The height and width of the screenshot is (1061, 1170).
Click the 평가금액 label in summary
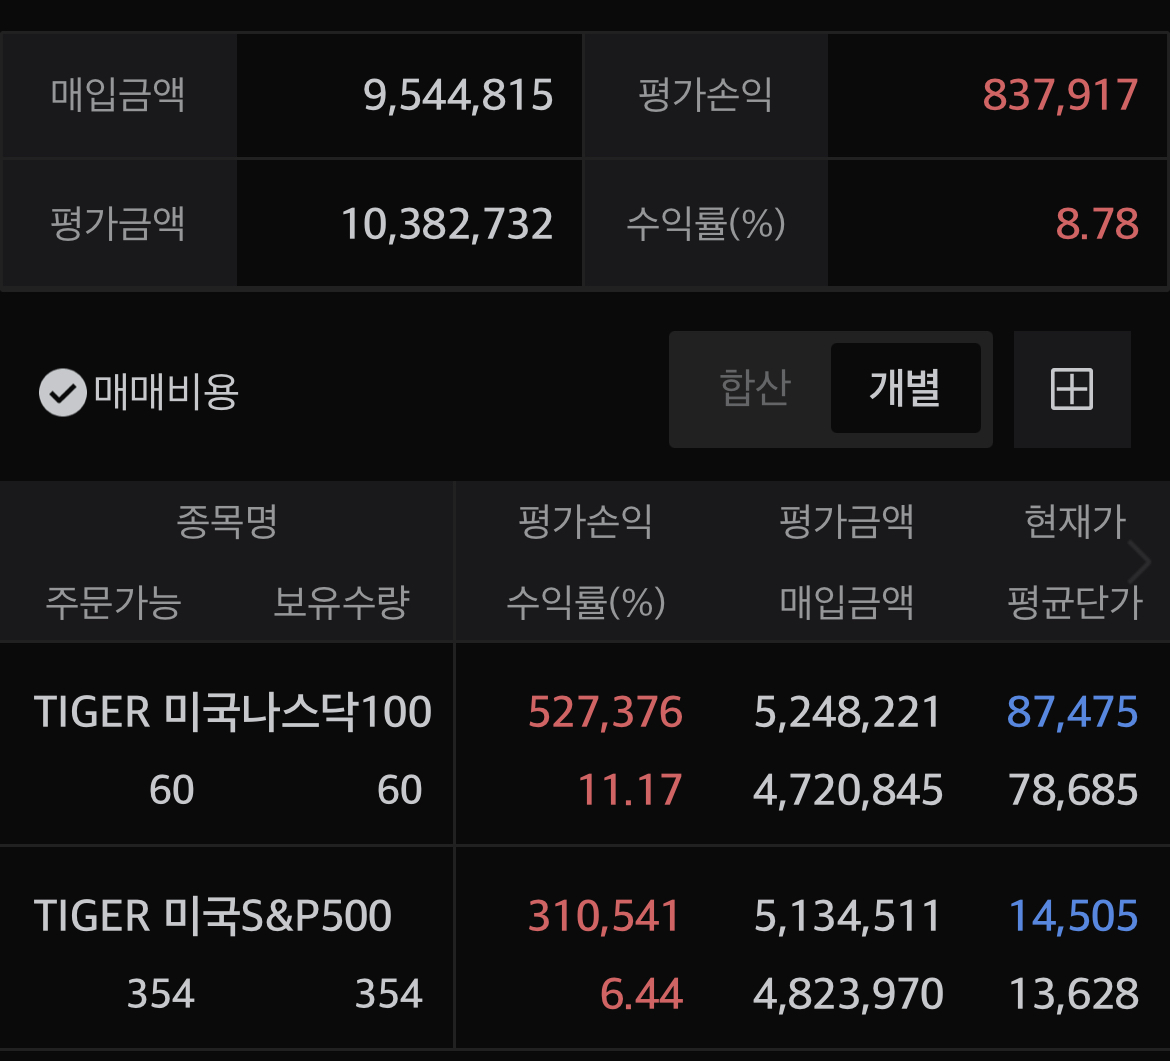(118, 223)
